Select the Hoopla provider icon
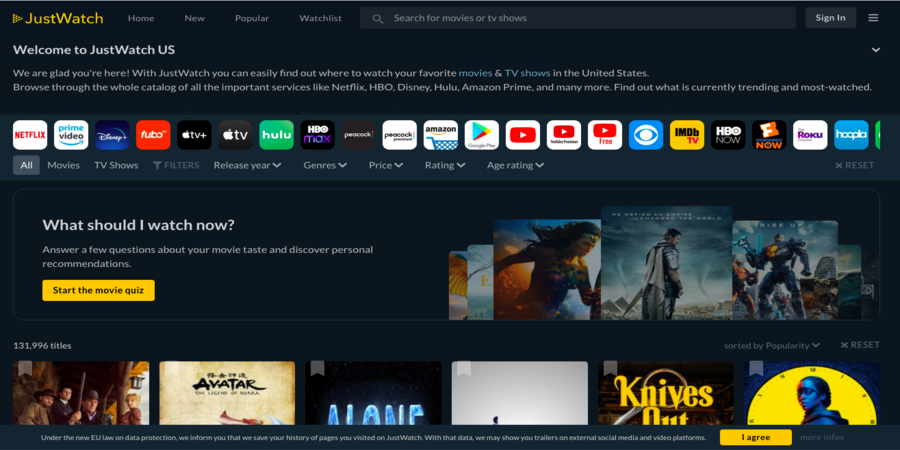Image resolution: width=900 pixels, height=450 pixels. [x=851, y=135]
